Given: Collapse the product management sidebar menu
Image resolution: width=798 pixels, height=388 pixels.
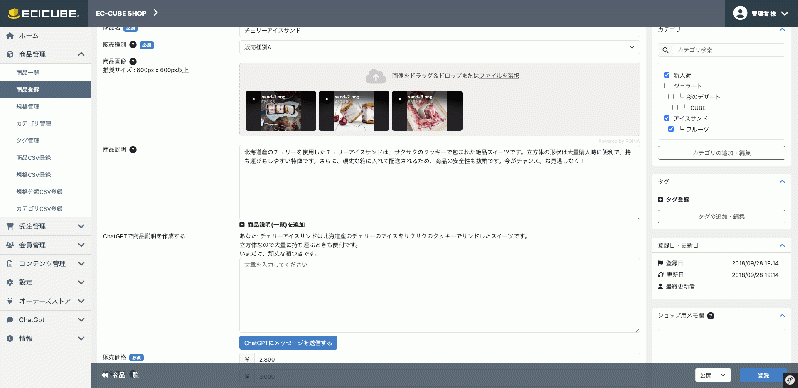Looking at the screenshot, I should point(80,54).
